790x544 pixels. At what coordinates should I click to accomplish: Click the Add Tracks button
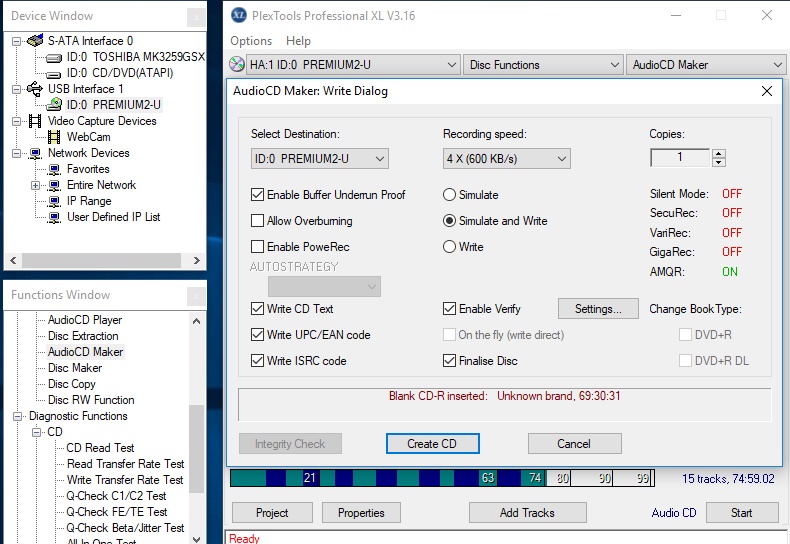pyautogui.click(x=528, y=513)
